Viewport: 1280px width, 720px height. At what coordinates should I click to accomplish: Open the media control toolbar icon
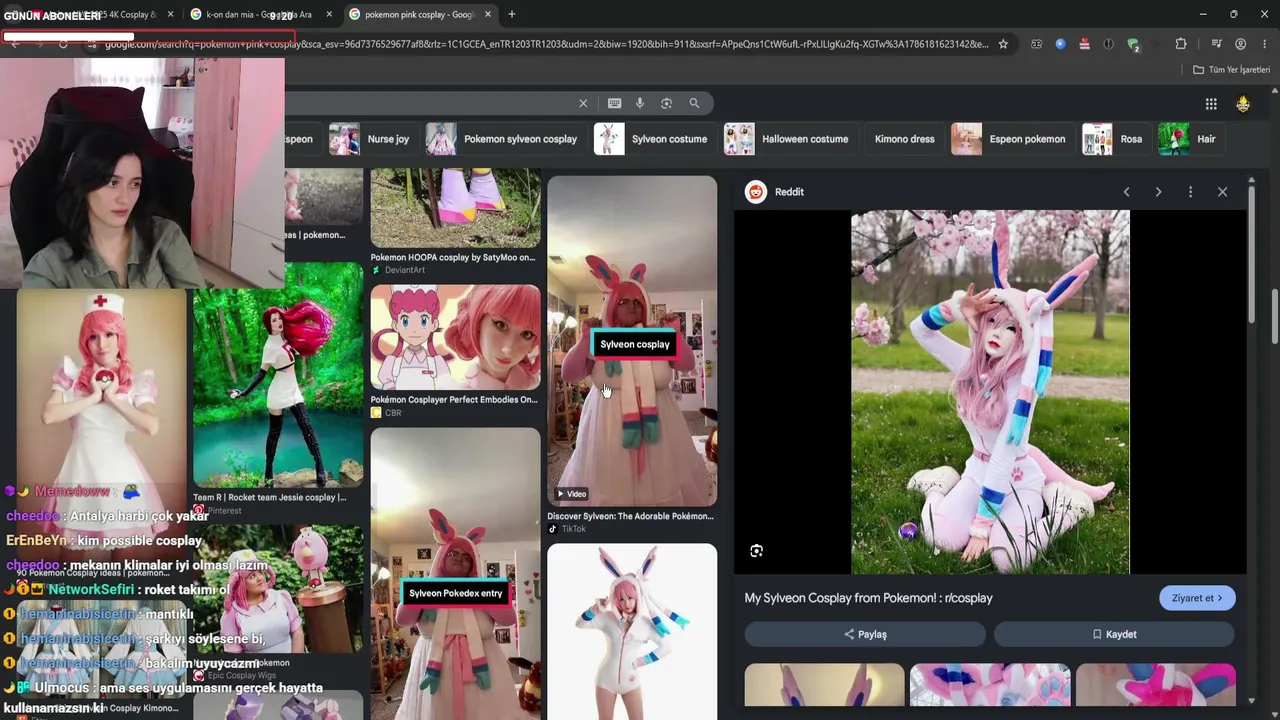(1216, 44)
